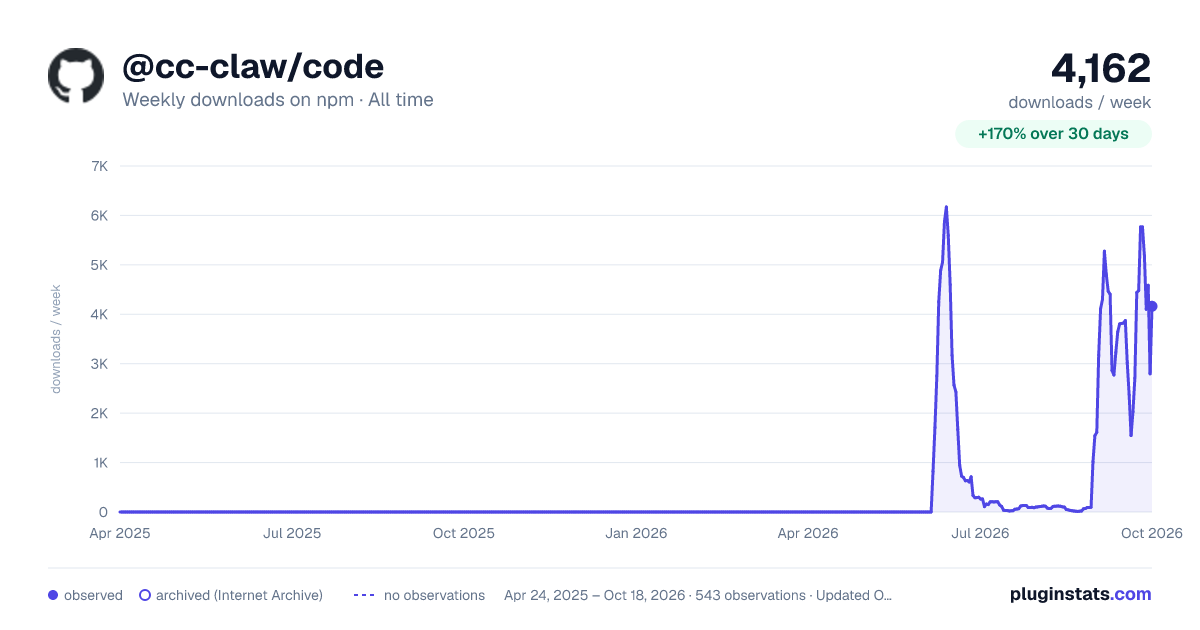Click the 'Weekly downloads on npm · All time' subtitle
Viewport: 1200px width, 630px height.
278,100
